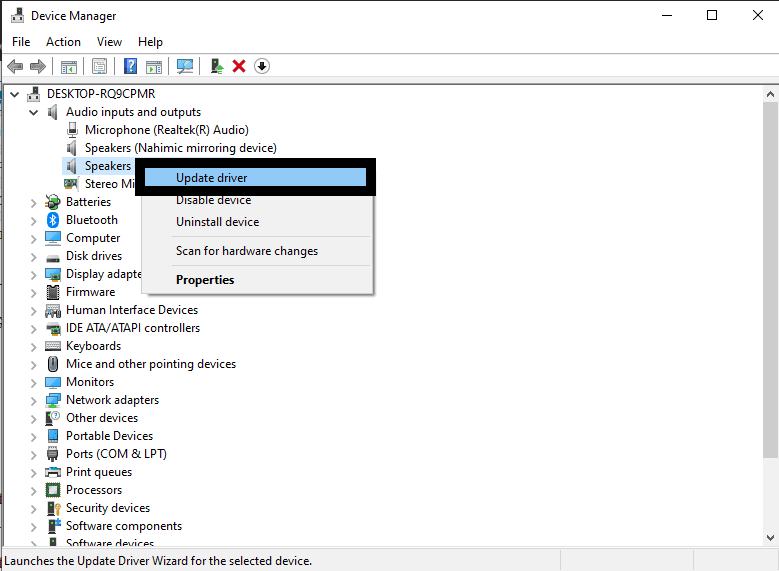
Task: Select Microphone (Realtek(R) Audio) device
Action: (x=166, y=130)
